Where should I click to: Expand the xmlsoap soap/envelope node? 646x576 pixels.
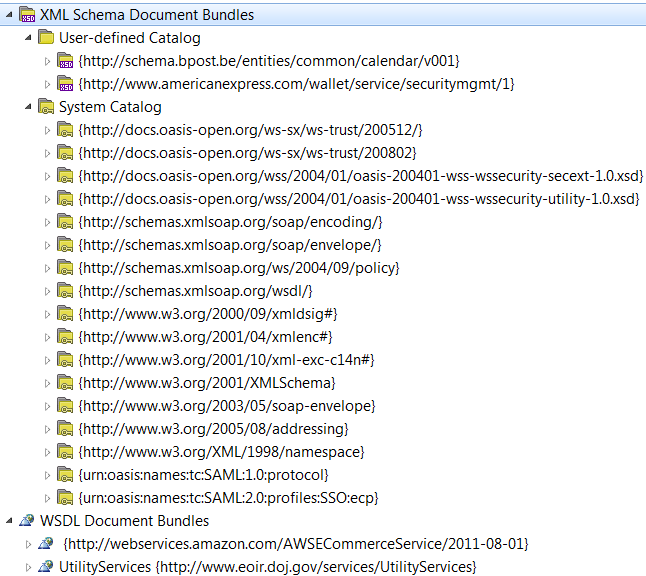(x=47, y=246)
